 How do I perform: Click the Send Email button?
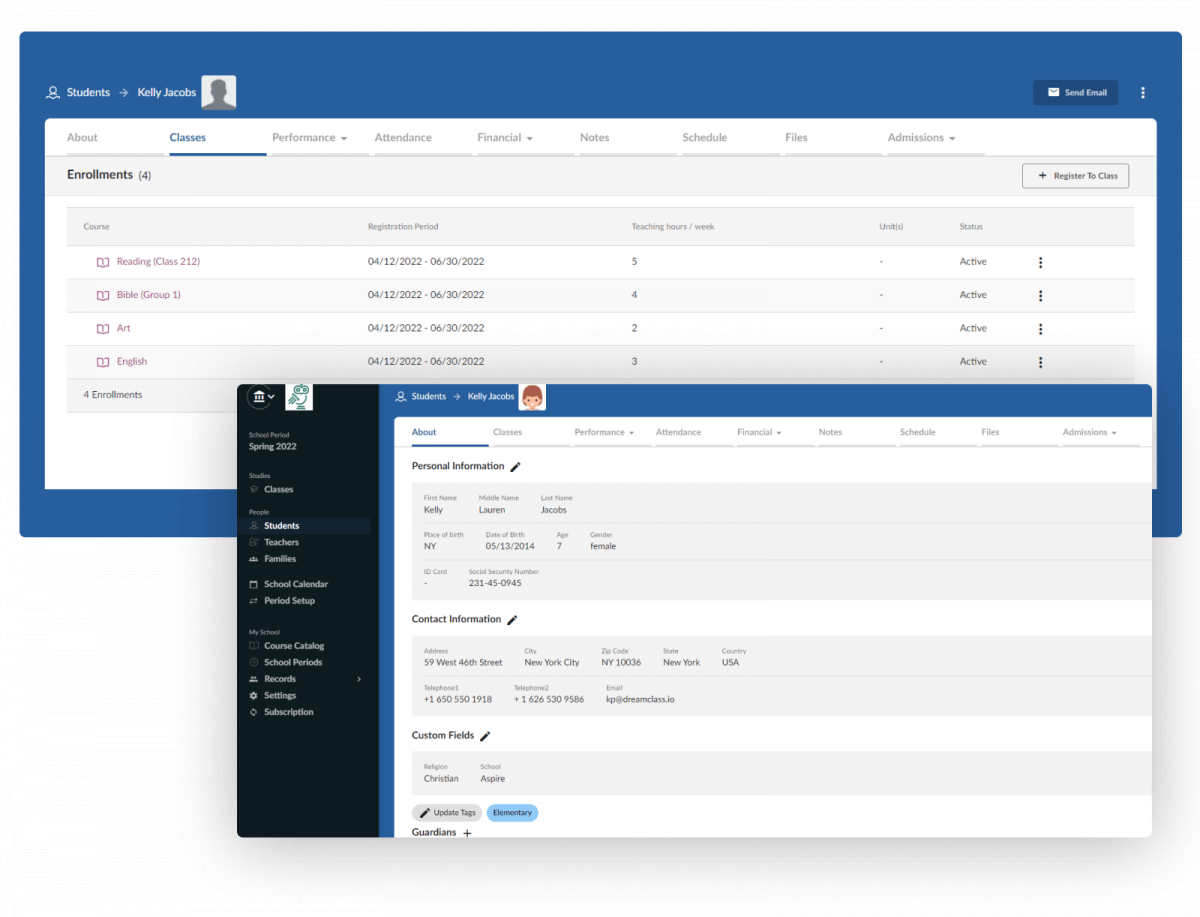click(1075, 93)
